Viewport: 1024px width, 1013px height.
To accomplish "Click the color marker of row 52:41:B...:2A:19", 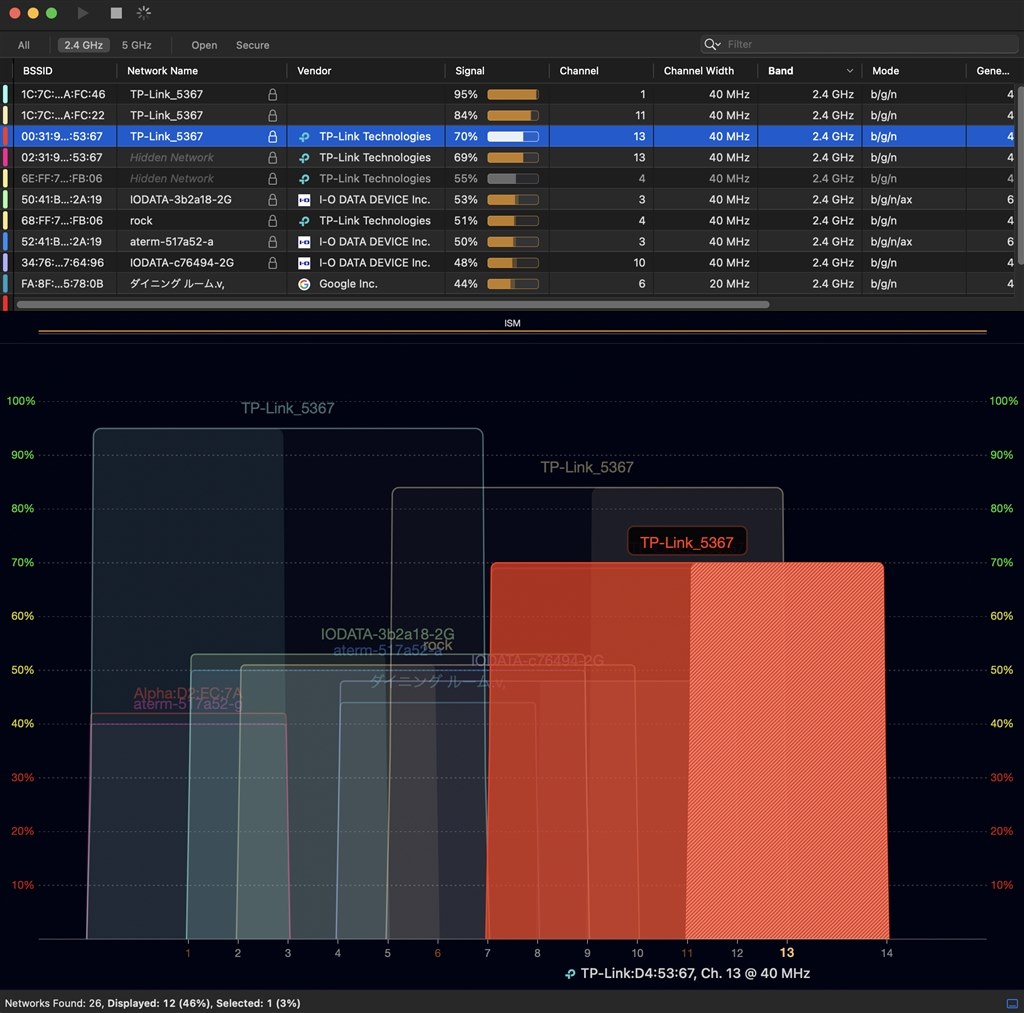I will tap(5, 242).
